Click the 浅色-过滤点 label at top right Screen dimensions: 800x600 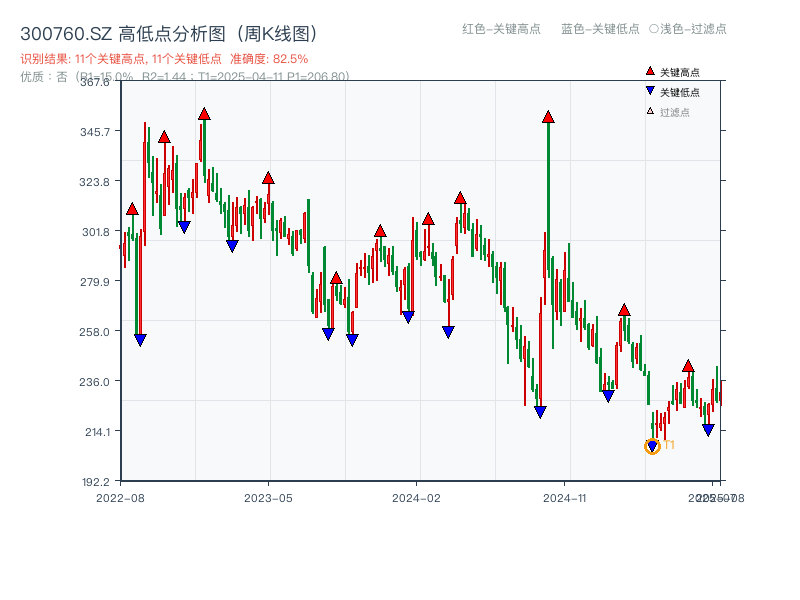click(688, 29)
